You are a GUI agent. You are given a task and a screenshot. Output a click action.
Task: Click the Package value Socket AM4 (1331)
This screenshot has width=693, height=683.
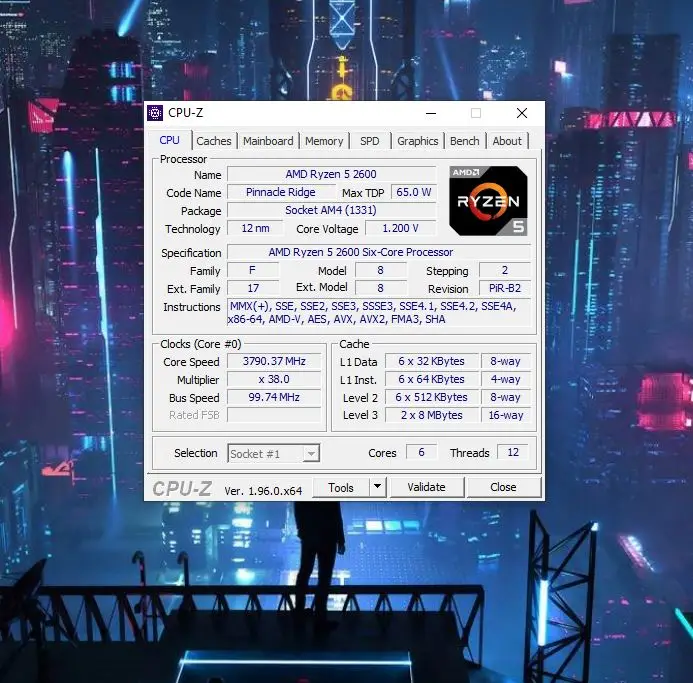point(331,210)
